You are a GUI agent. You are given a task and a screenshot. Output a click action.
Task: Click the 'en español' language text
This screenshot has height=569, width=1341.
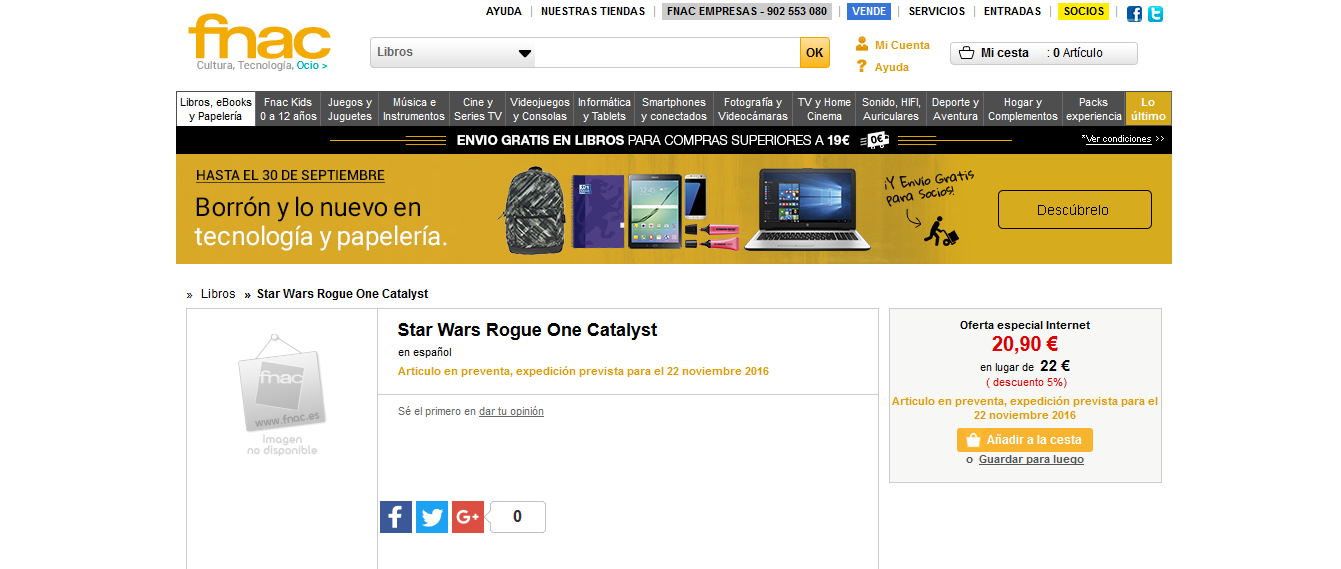click(425, 352)
